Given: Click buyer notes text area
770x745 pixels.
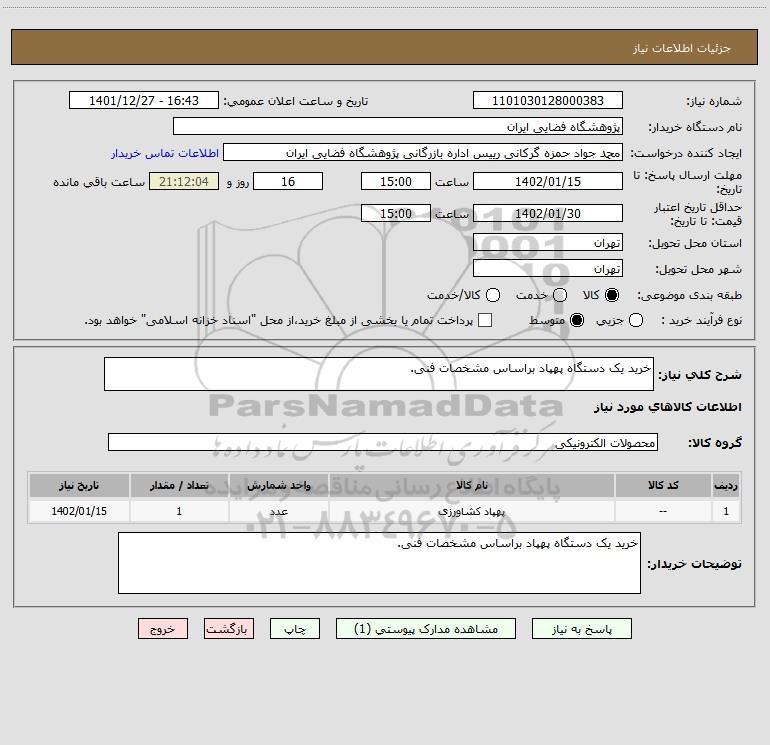Looking at the screenshot, I should click(x=379, y=563).
